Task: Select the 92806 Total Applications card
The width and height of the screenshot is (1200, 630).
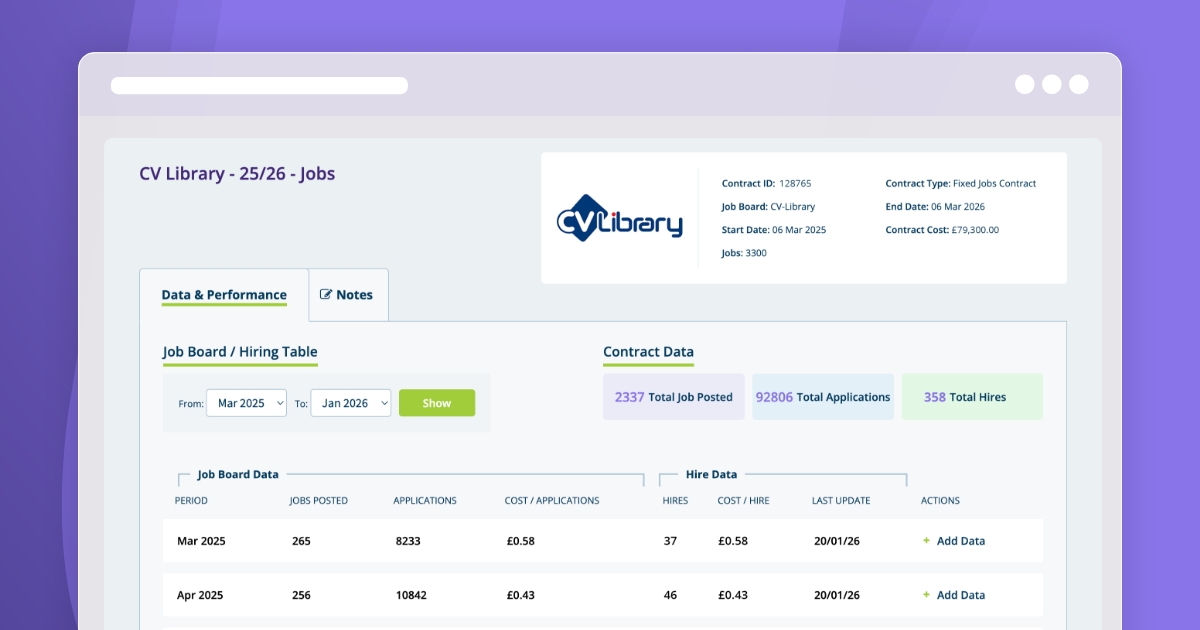Action: 823,397
